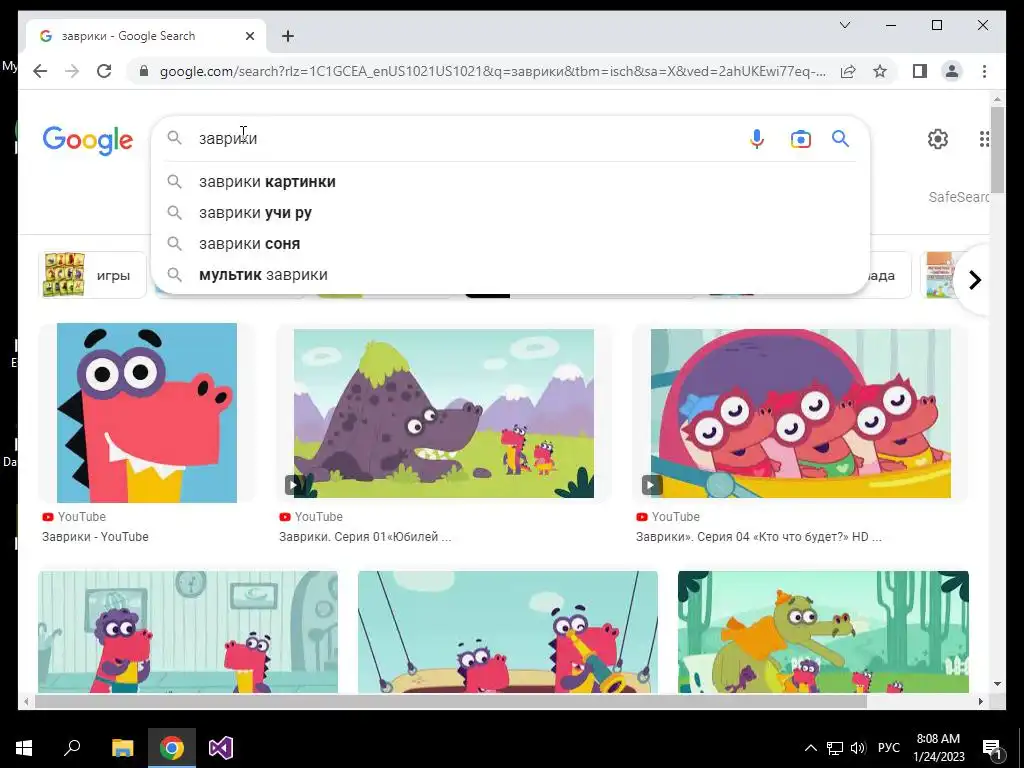This screenshot has width=1024, height=768.
Task: Show hidden system tray icons
Action: (810, 748)
